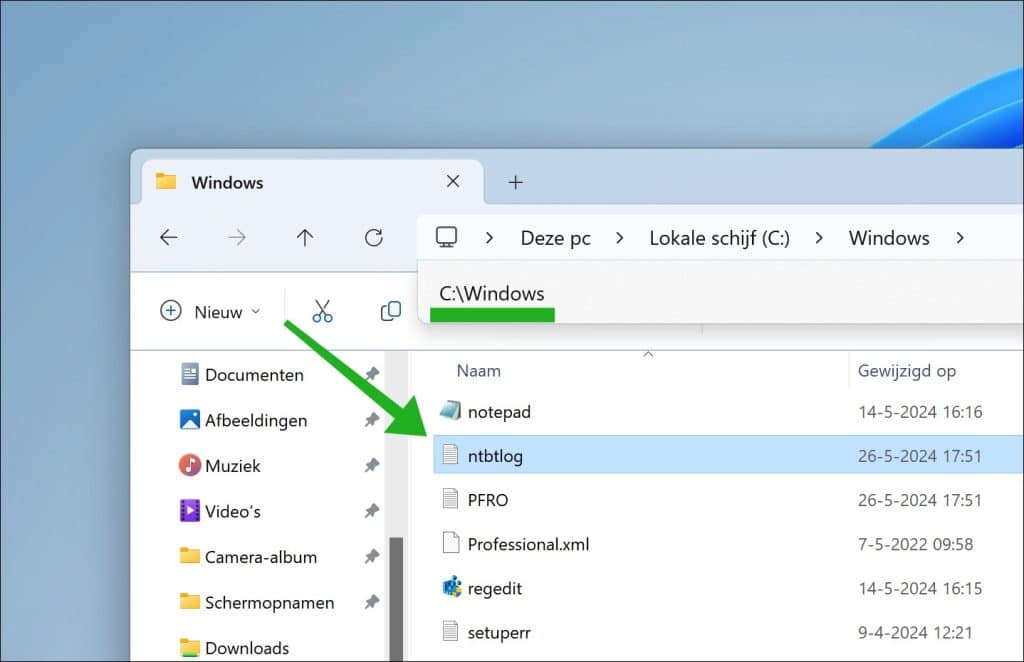Expand chevron after Lokale schijf (C:)
The width and height of the screenshot is (1024, 662).
[818, 238]
